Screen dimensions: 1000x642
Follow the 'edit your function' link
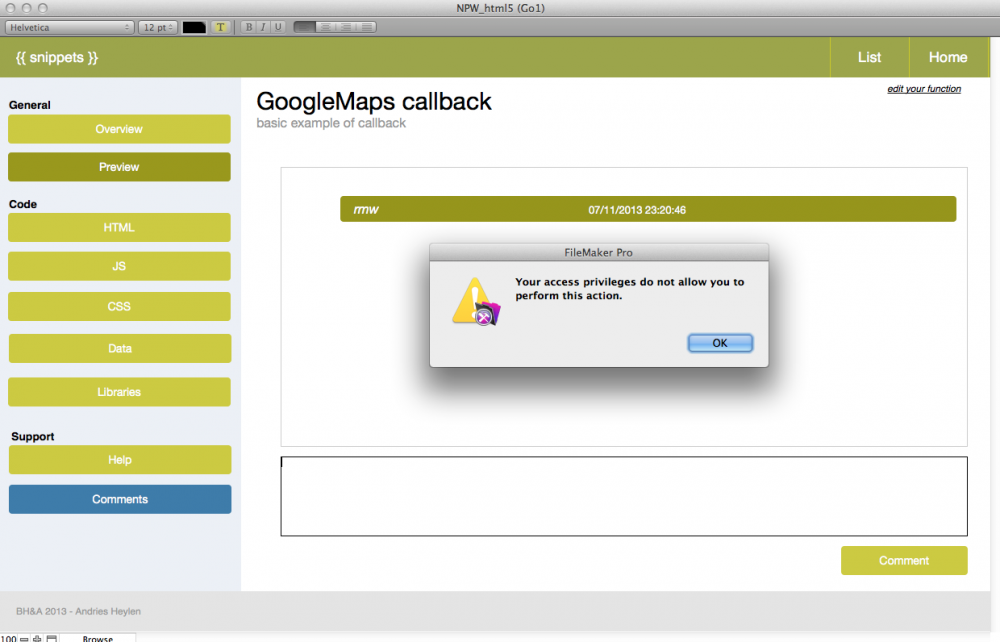[x=924, y=89]
